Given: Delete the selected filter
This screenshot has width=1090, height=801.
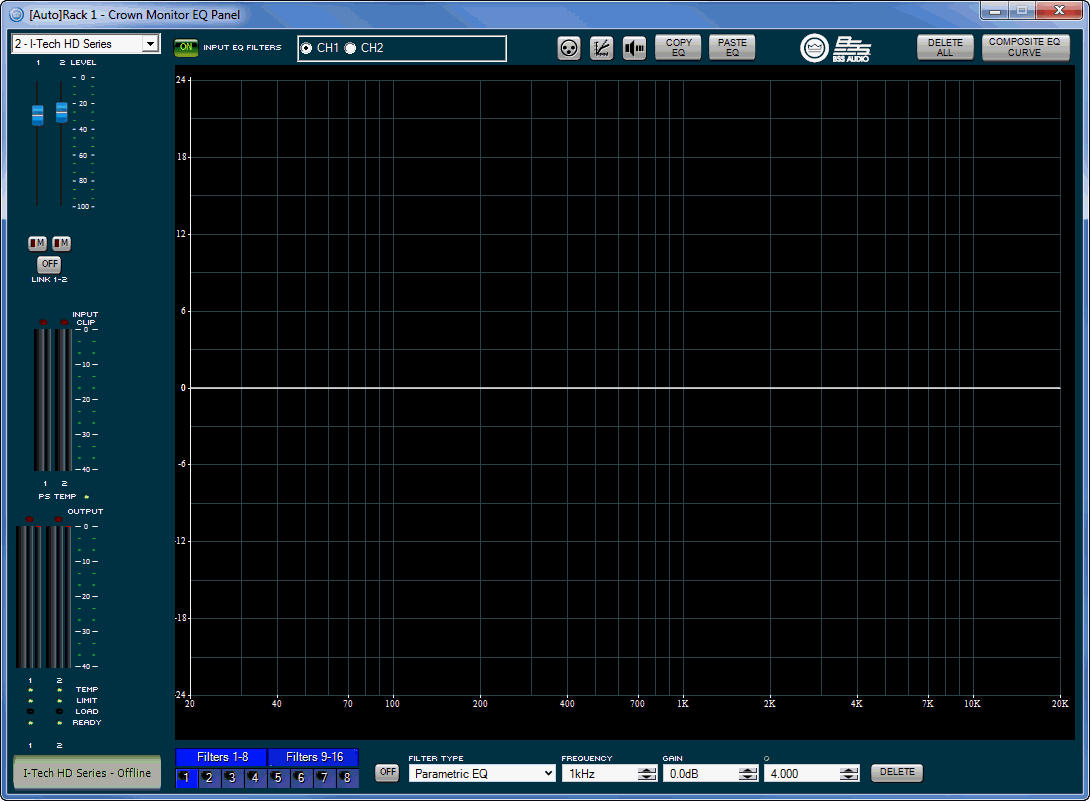Looking at the screenshot, I should 897,772.
